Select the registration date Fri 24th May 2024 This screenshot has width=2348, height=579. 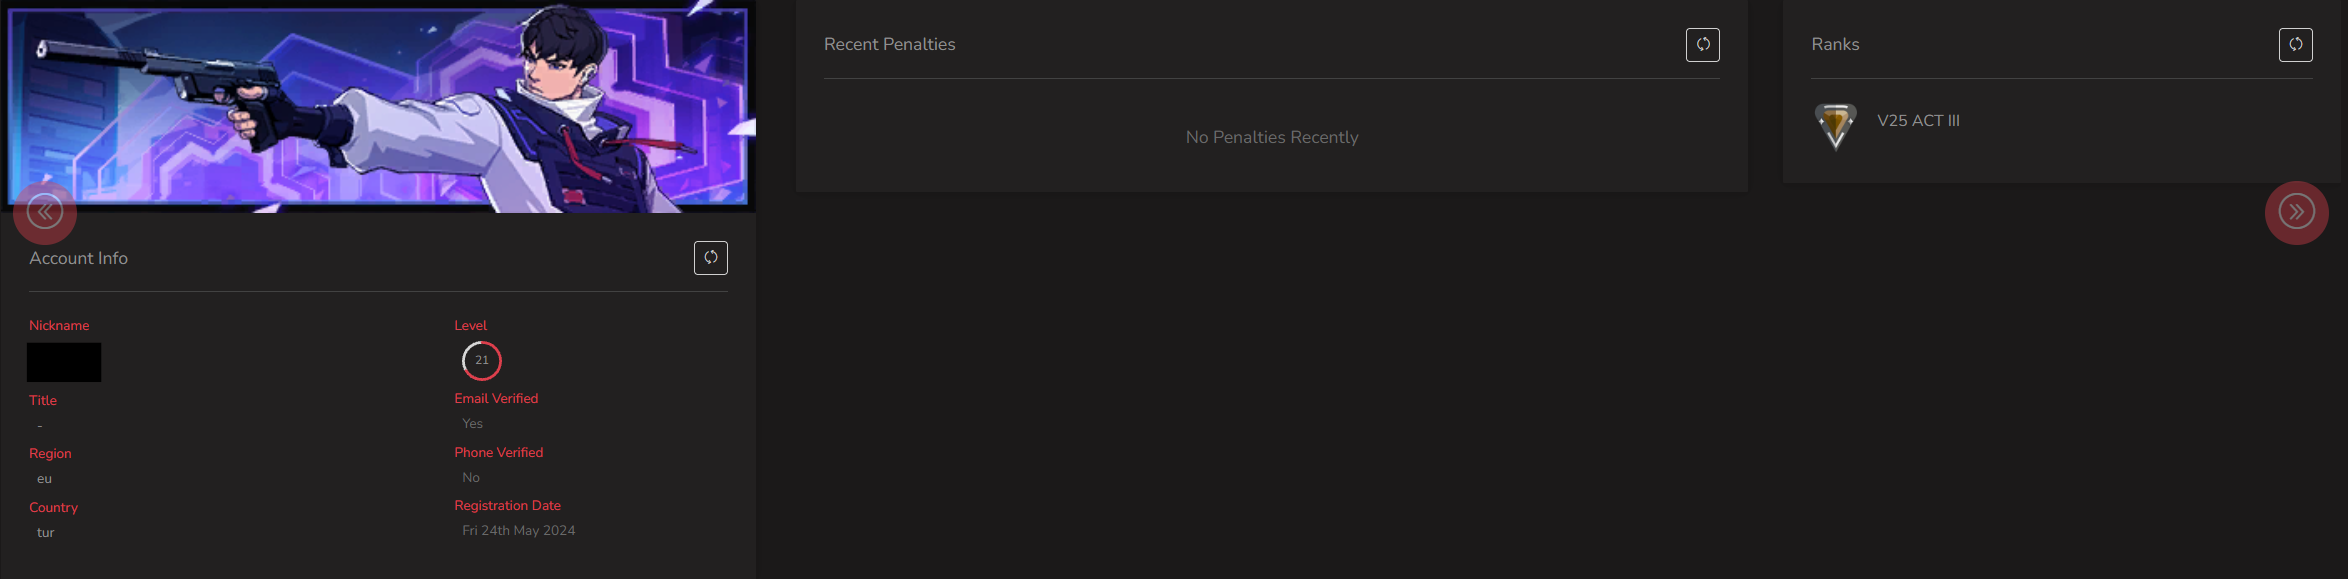pyautogui.click(x=519, y=531)
